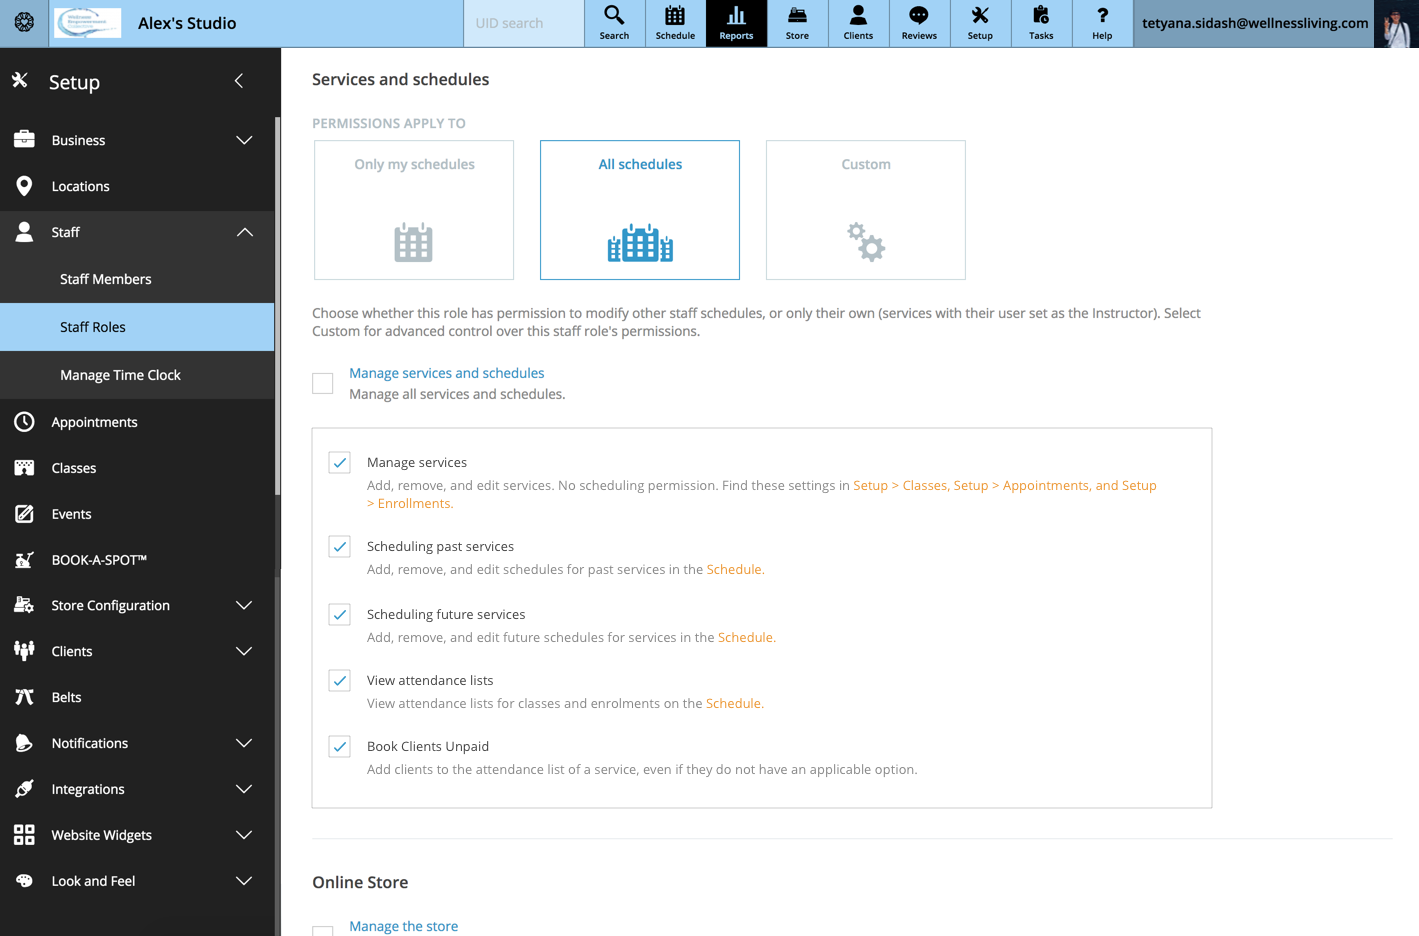Viewport: 1419px width, 936px height.
Task: Click the BOOK-A-SPOT bike icon
Action: [x=24, y=560]
